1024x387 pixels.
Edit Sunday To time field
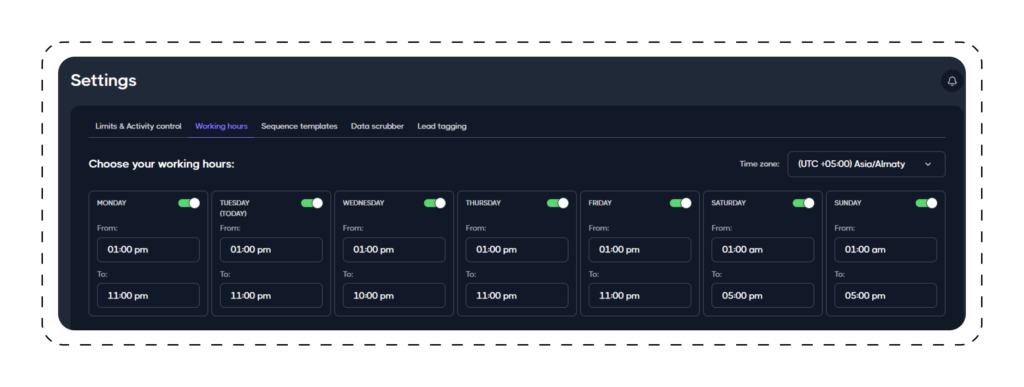pos(886,296)
